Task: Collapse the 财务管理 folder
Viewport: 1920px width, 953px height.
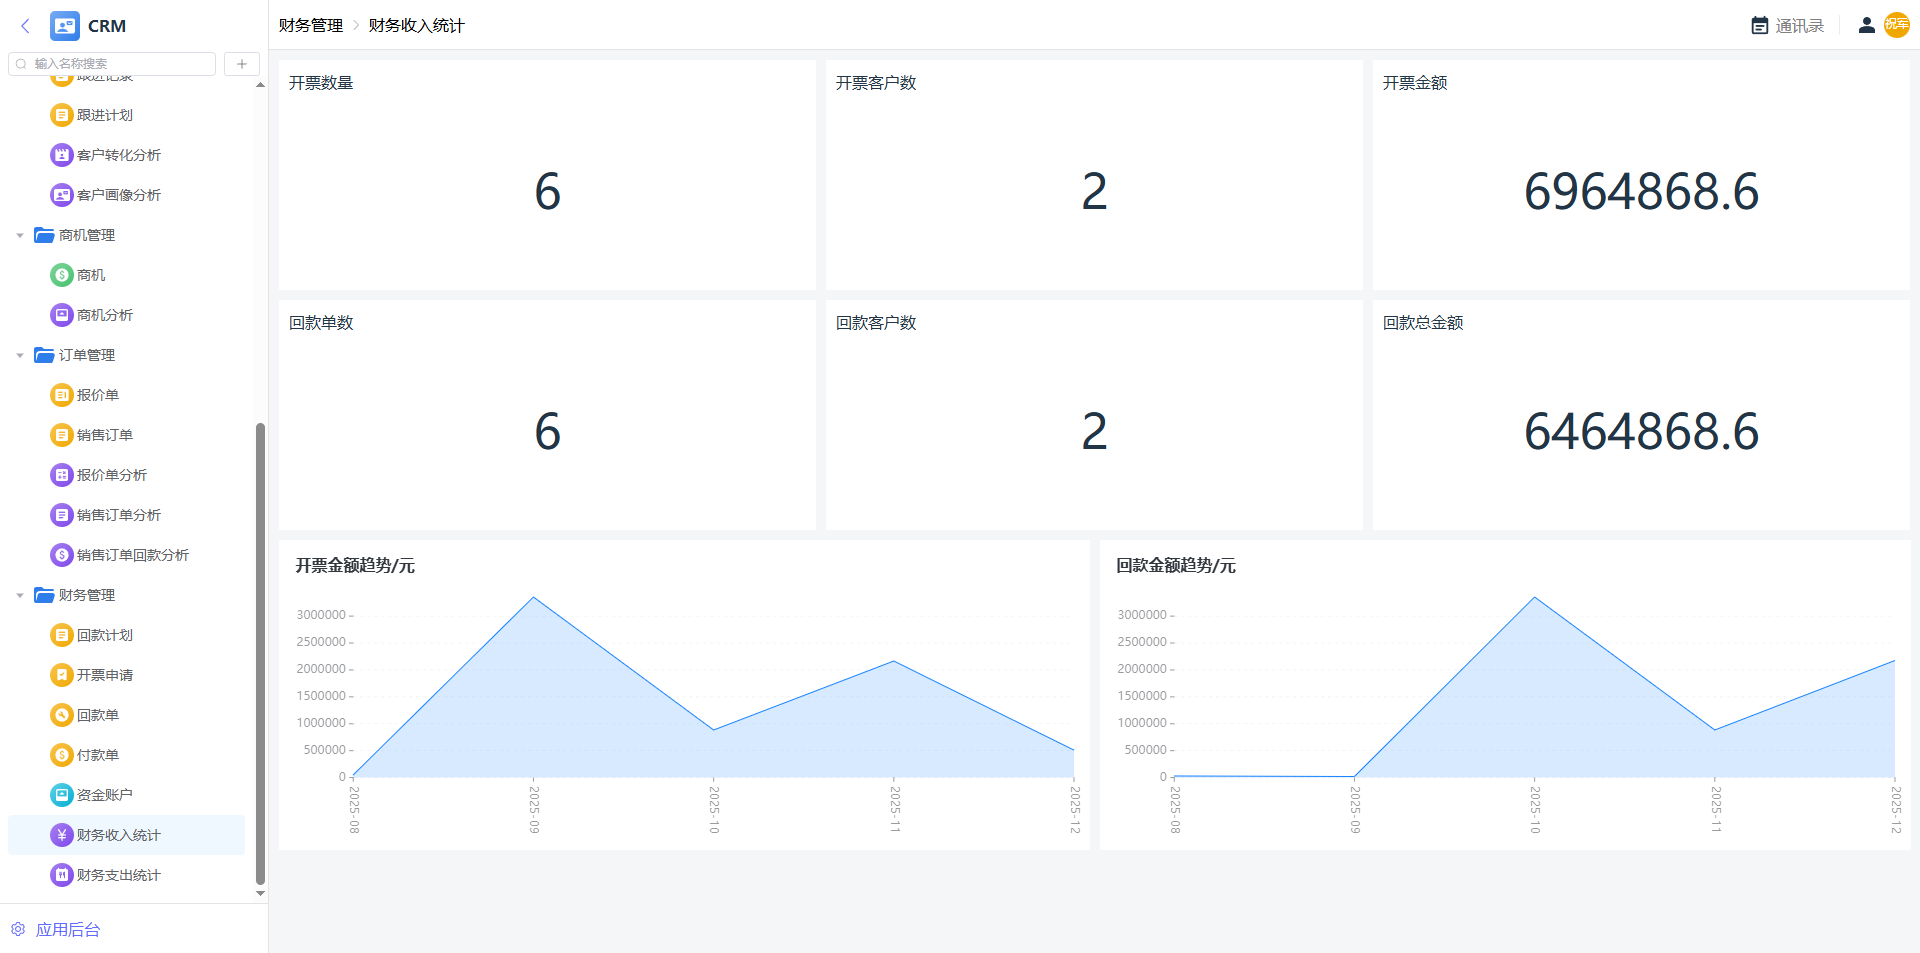Action: click(20, 596)
